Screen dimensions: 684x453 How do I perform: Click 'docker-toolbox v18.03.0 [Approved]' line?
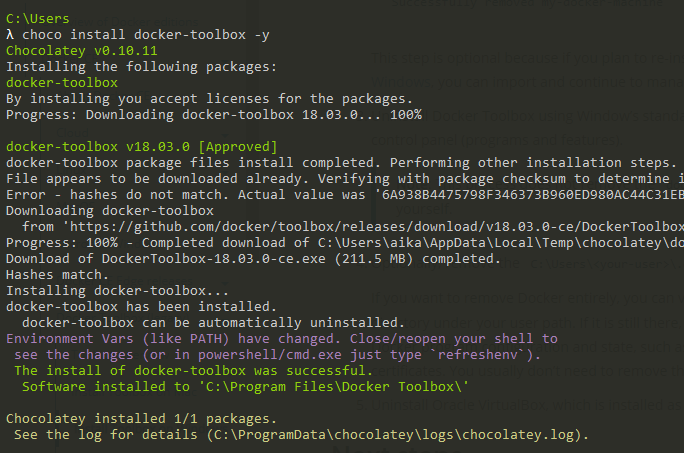pos(141,147)
